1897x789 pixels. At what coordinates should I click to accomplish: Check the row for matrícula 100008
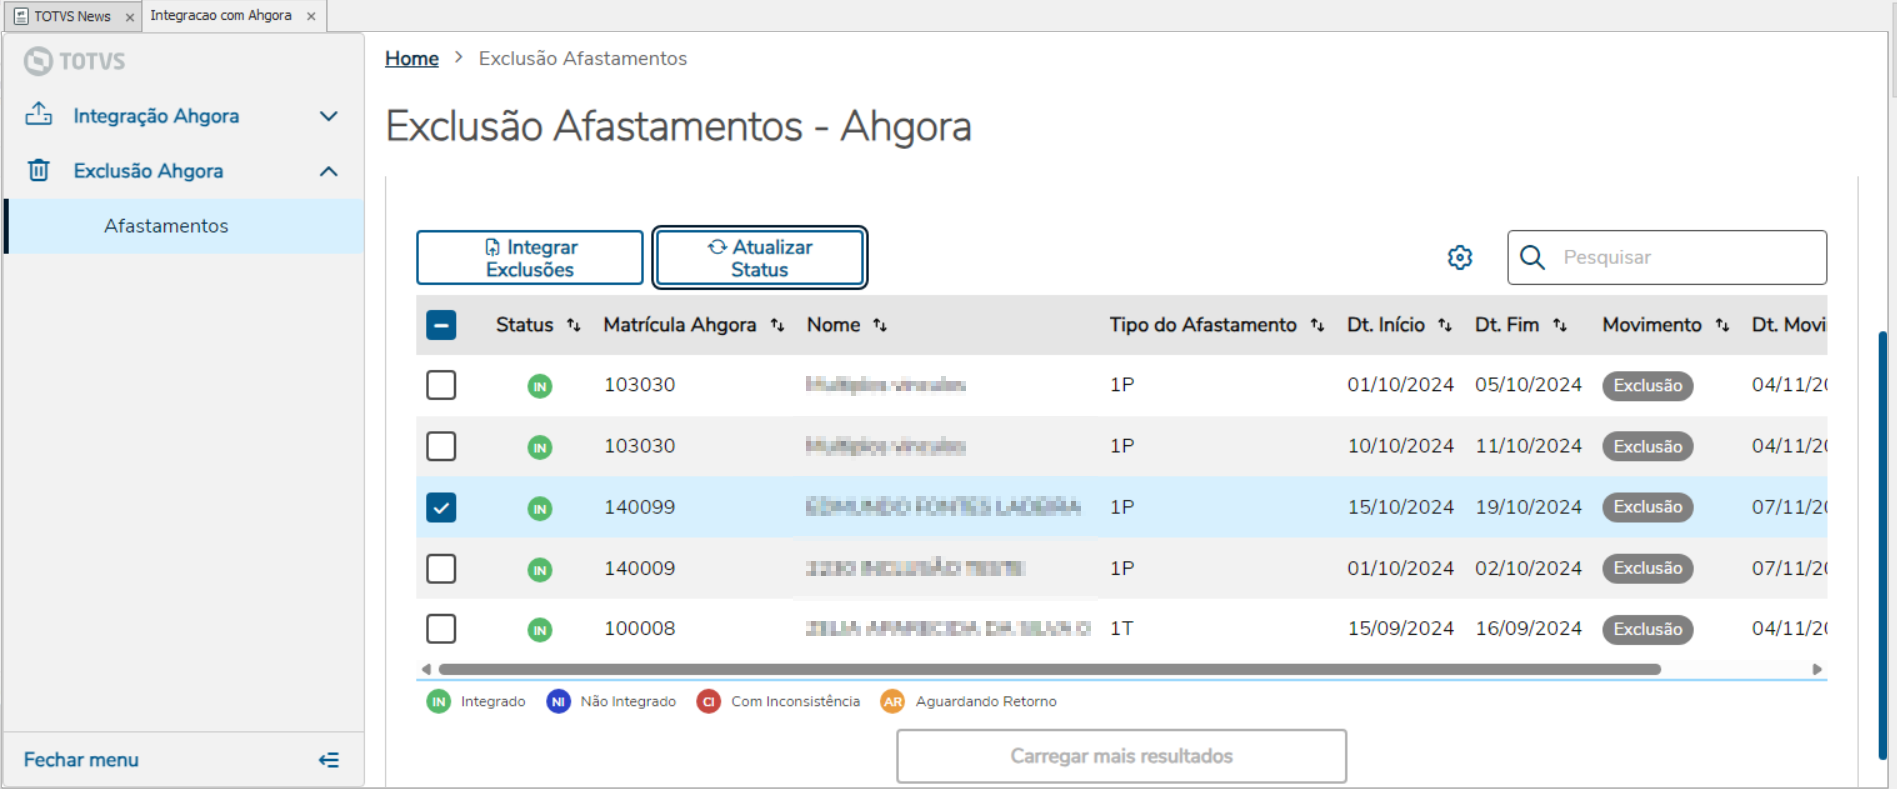(441, 629)
